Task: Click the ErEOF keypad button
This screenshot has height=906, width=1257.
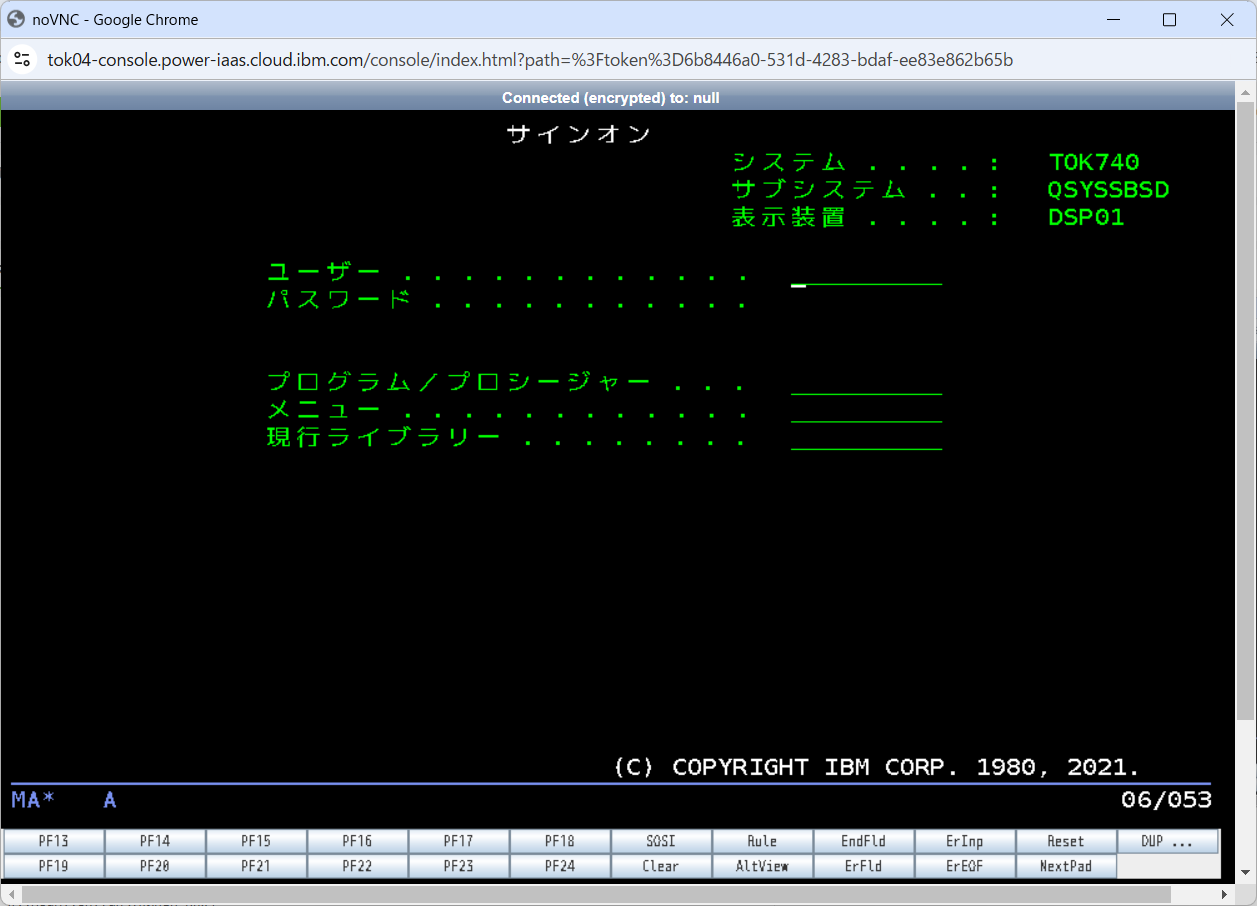Action: 965,866
